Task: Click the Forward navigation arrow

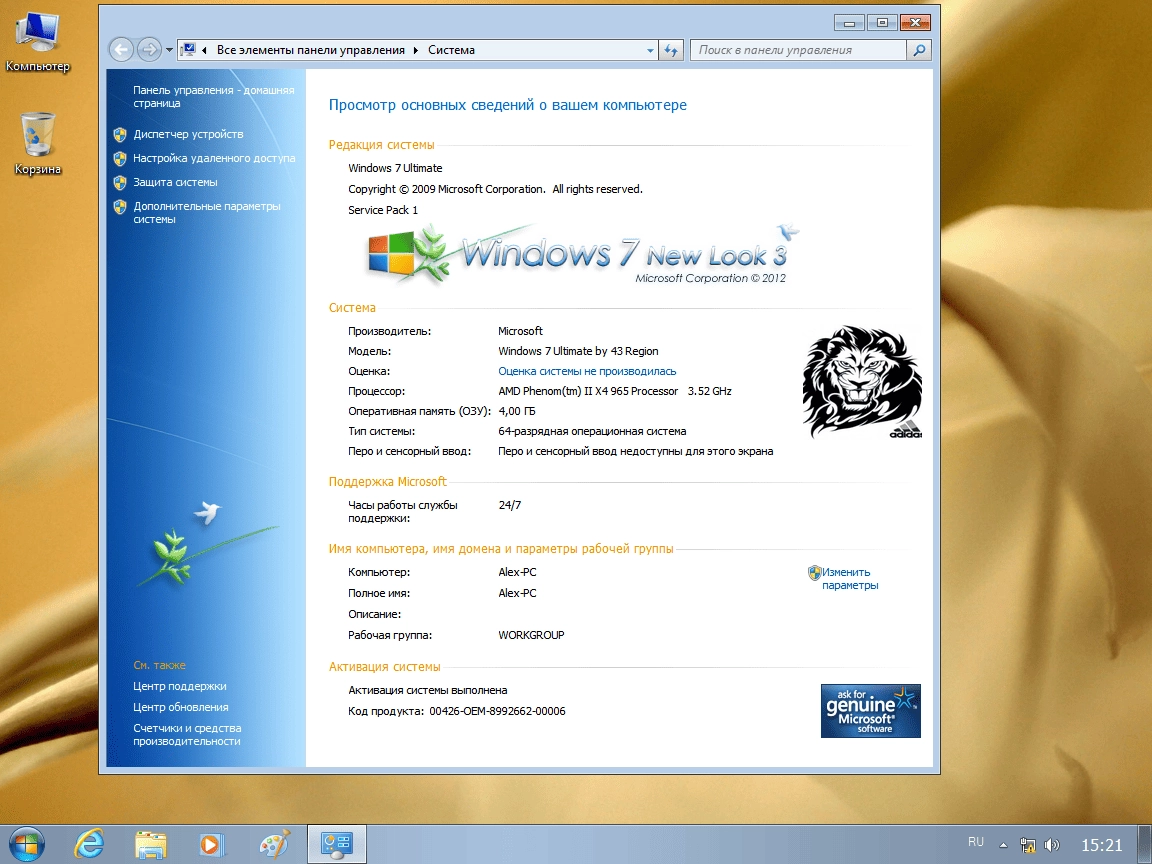Action: [x=149, y=50]
